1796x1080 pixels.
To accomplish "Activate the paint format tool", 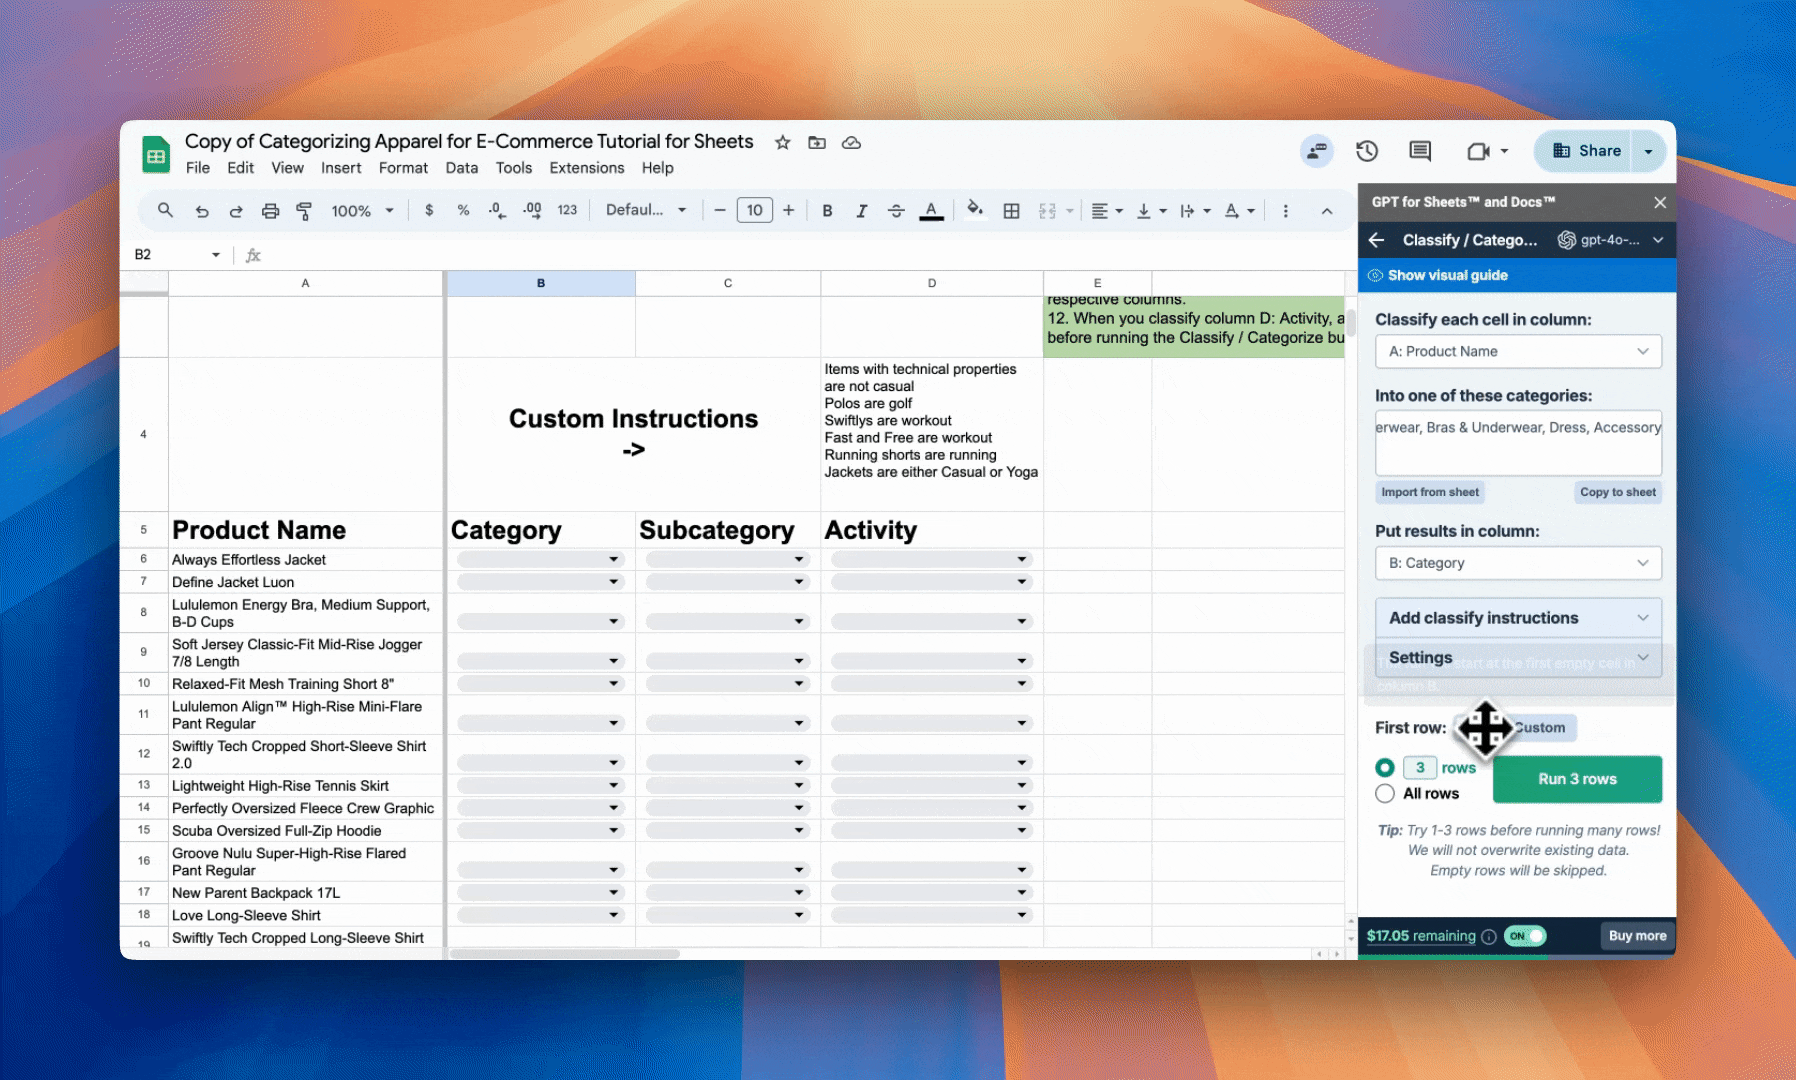I will coord(304,211).
